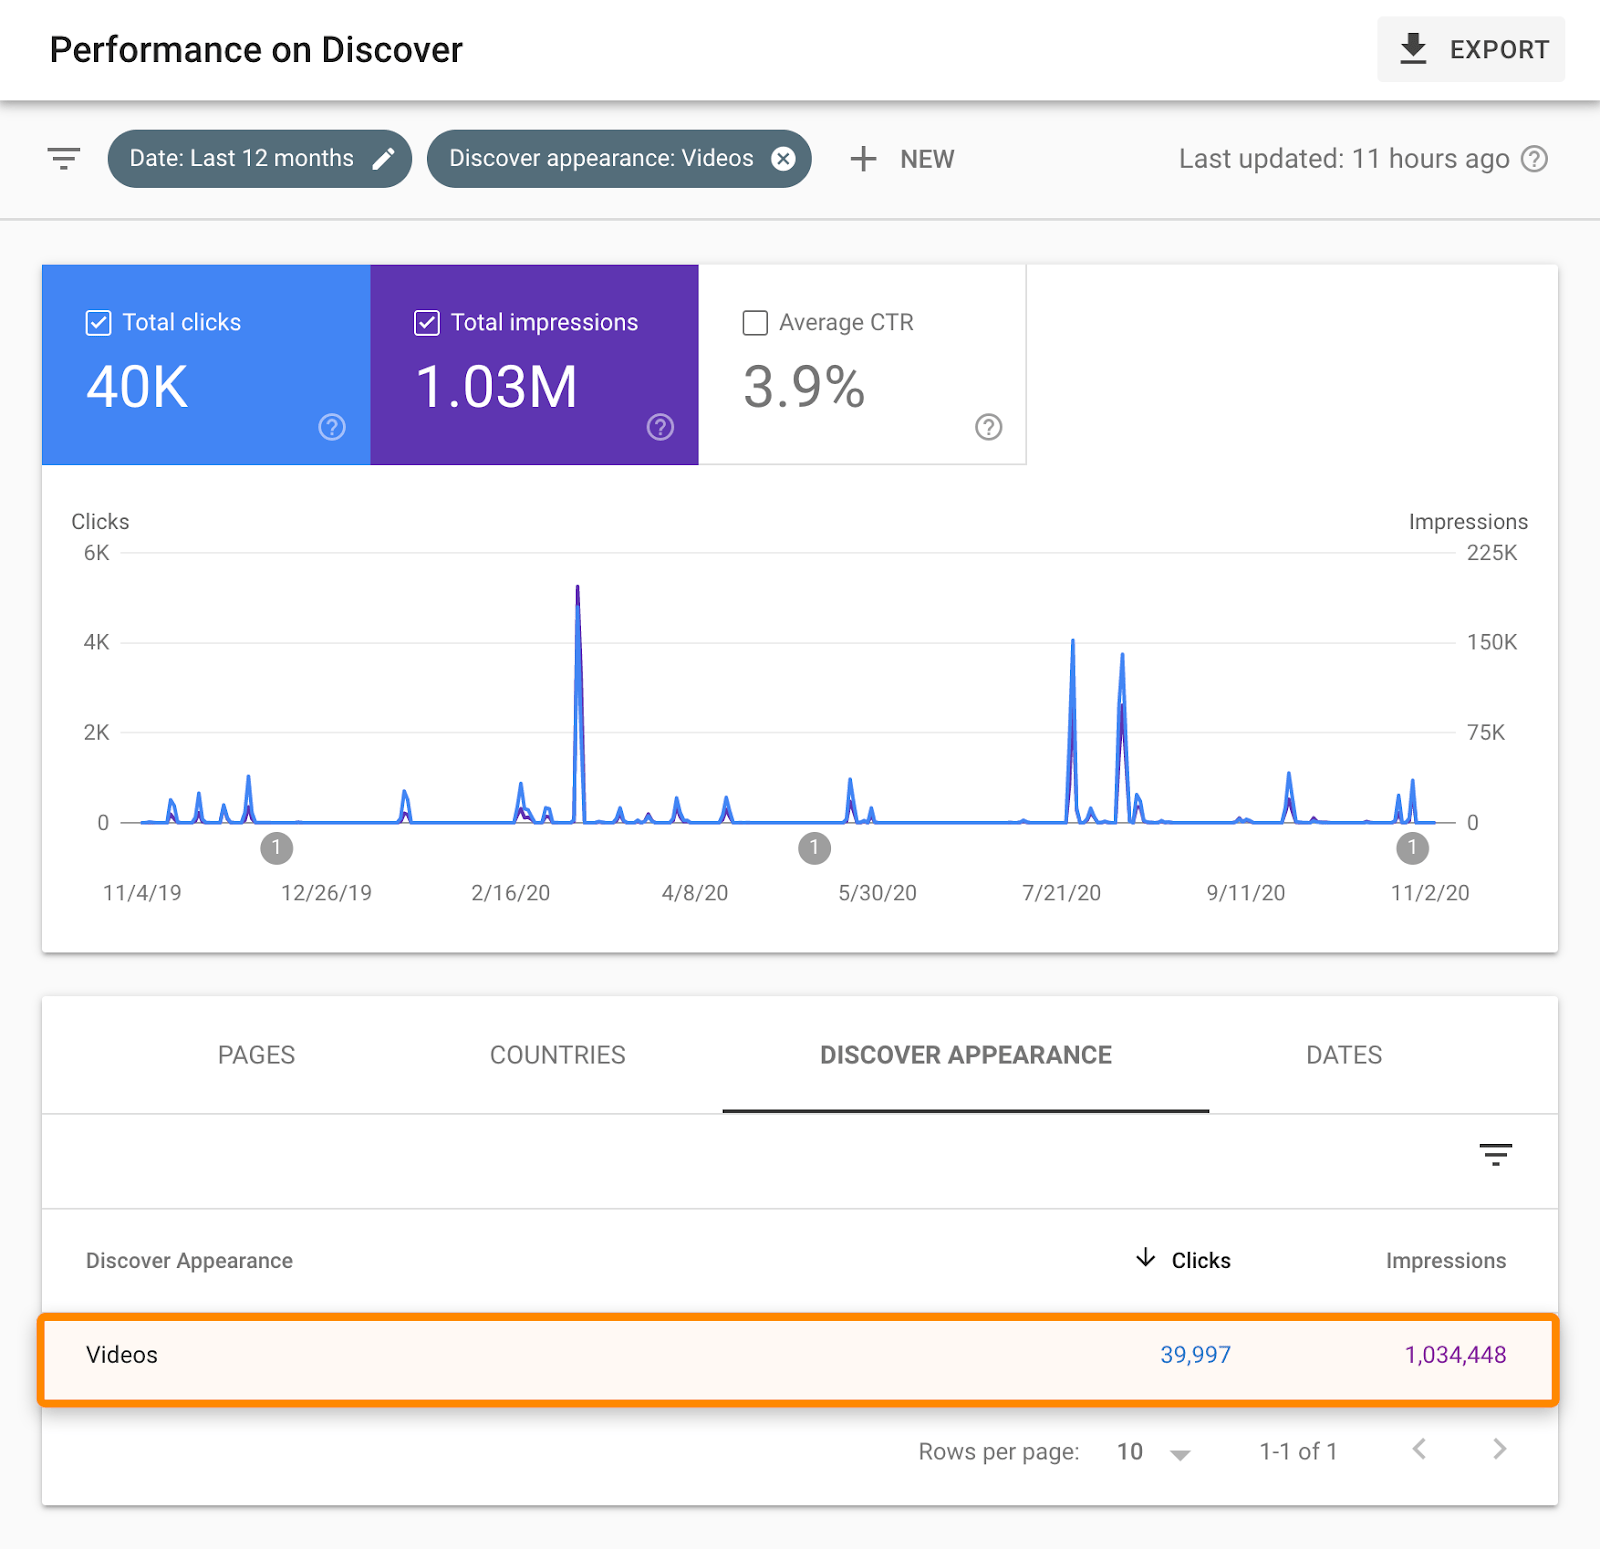Enable the Average CTR checkbox
Screen dimensions: 1600x1549
click(755, 323)
